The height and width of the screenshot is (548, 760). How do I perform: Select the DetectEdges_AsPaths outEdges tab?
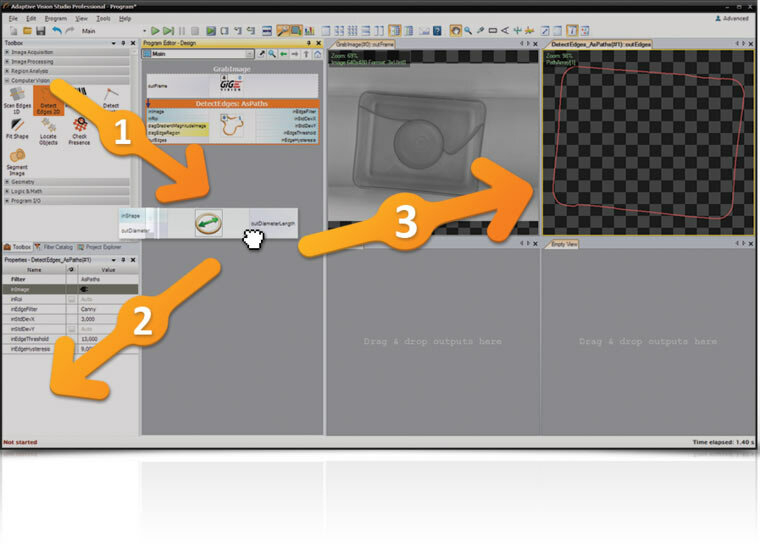pos(599,44)
